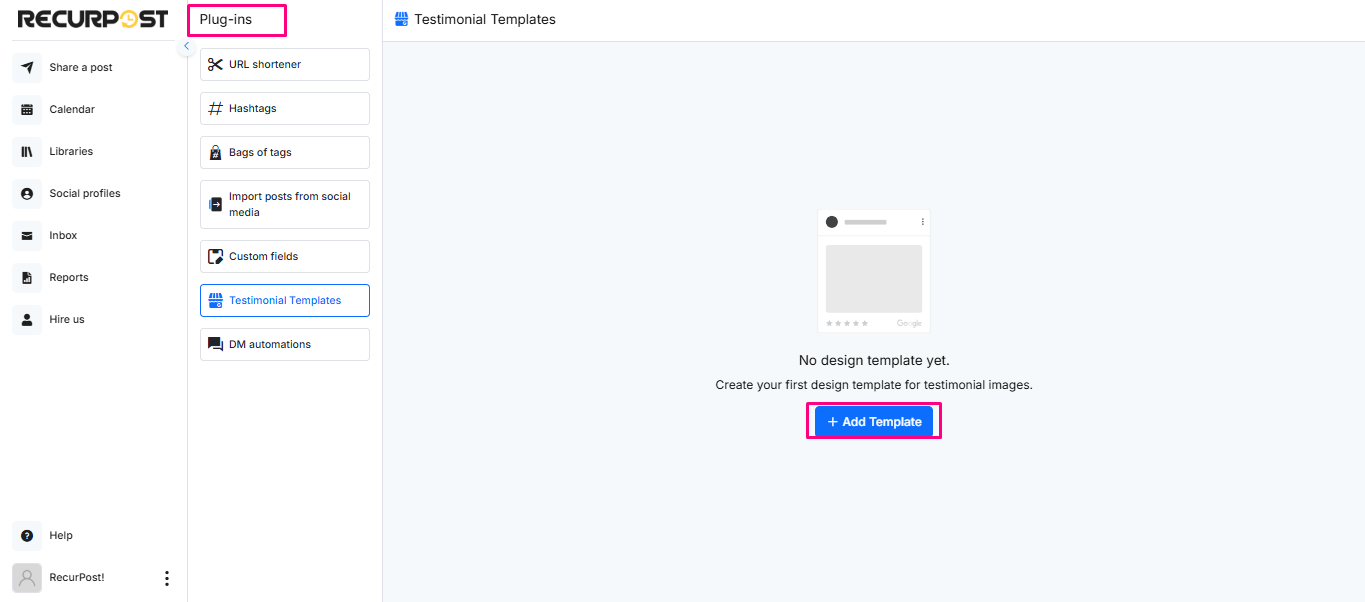This screenshot has width=1365, height=602.
Task: Click the RecurPost! account name
Action: pyautogui.click(x=77, y=578)
